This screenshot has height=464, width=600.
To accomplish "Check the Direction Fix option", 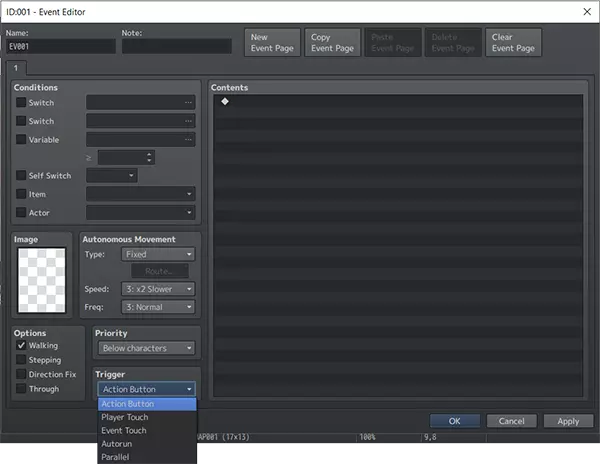I will pos(21,374).
